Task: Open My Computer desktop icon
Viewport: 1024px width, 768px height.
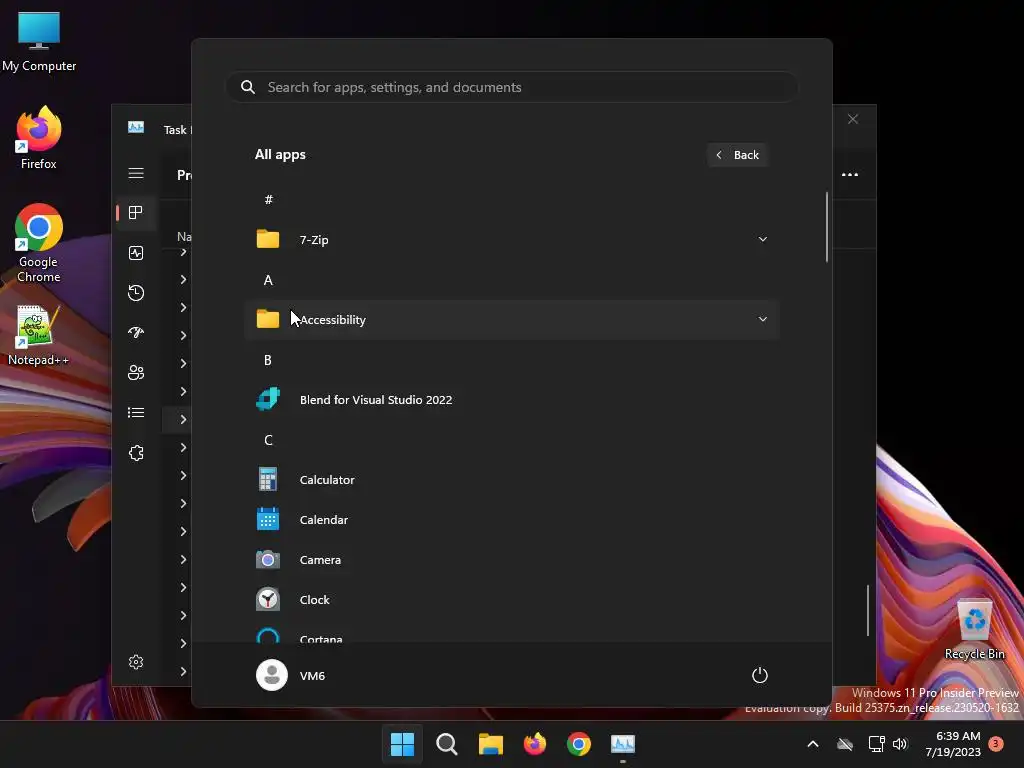Action: coord(39,41)
